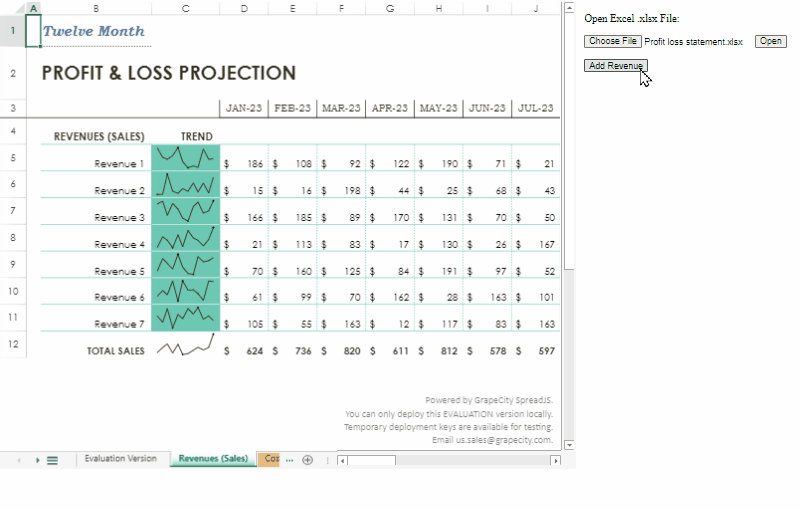Click the horizontal scrollbar left arrow
This screenshot has width=800, height=510.
(x=342, y=460)
